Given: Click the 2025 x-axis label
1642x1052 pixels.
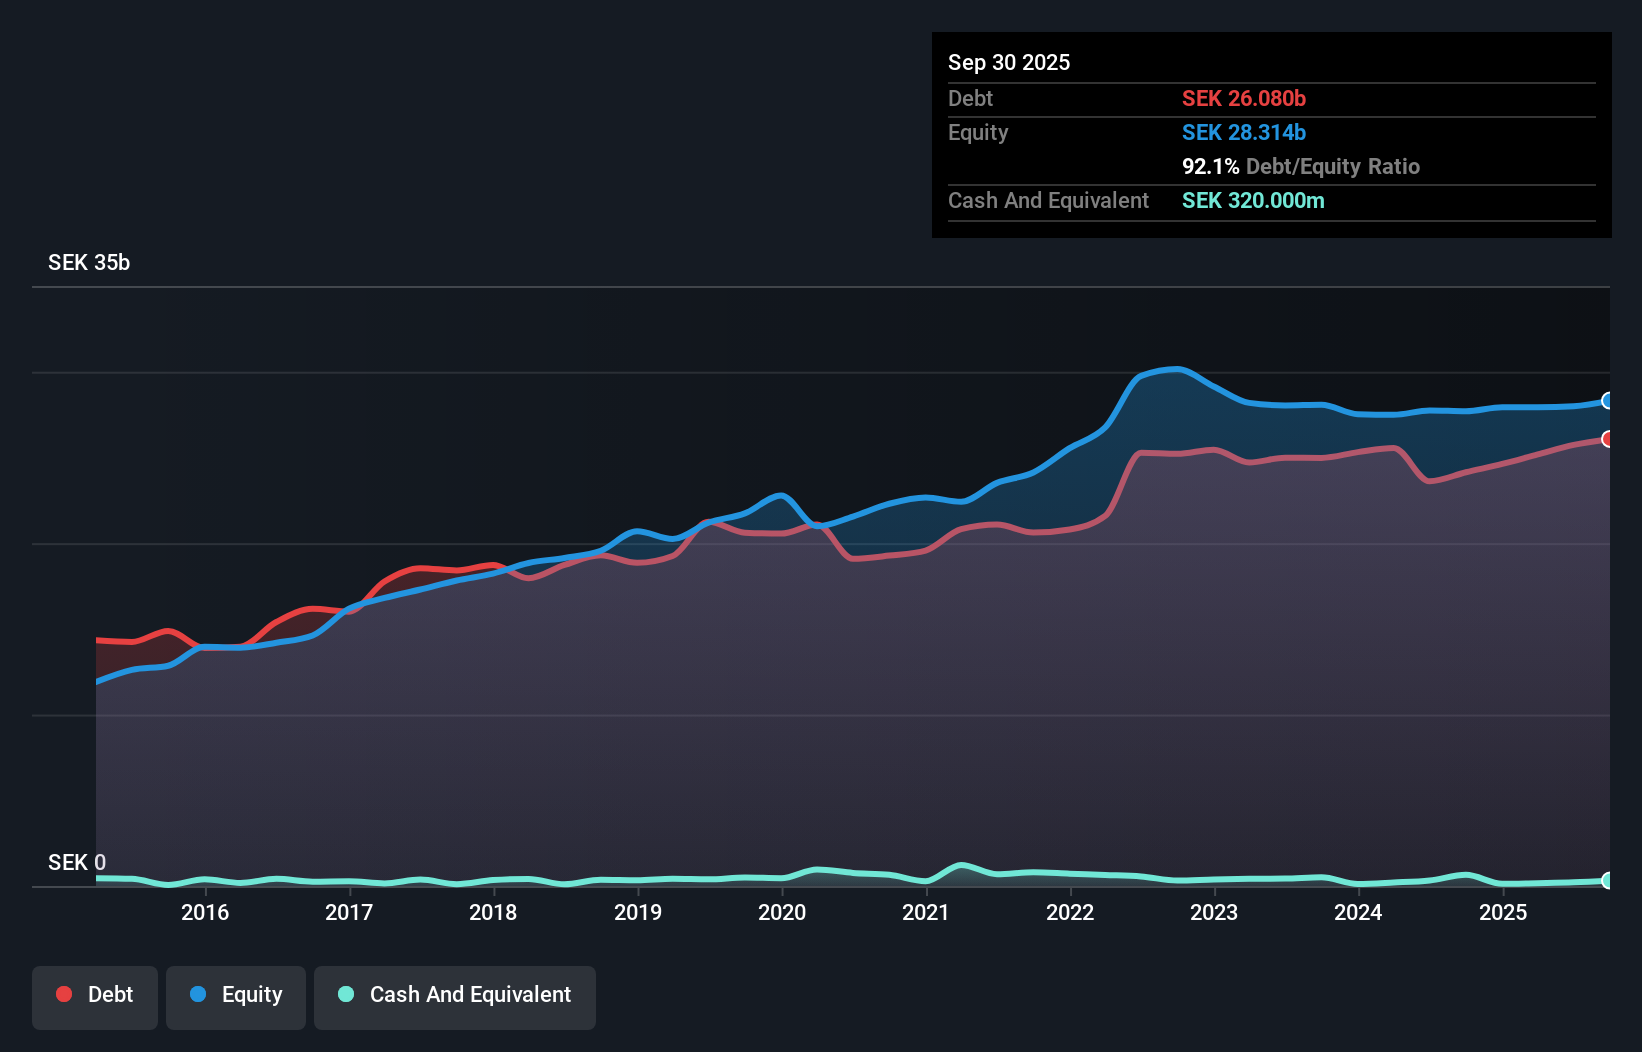Looking at the screenshot, I should [1503, 912].
